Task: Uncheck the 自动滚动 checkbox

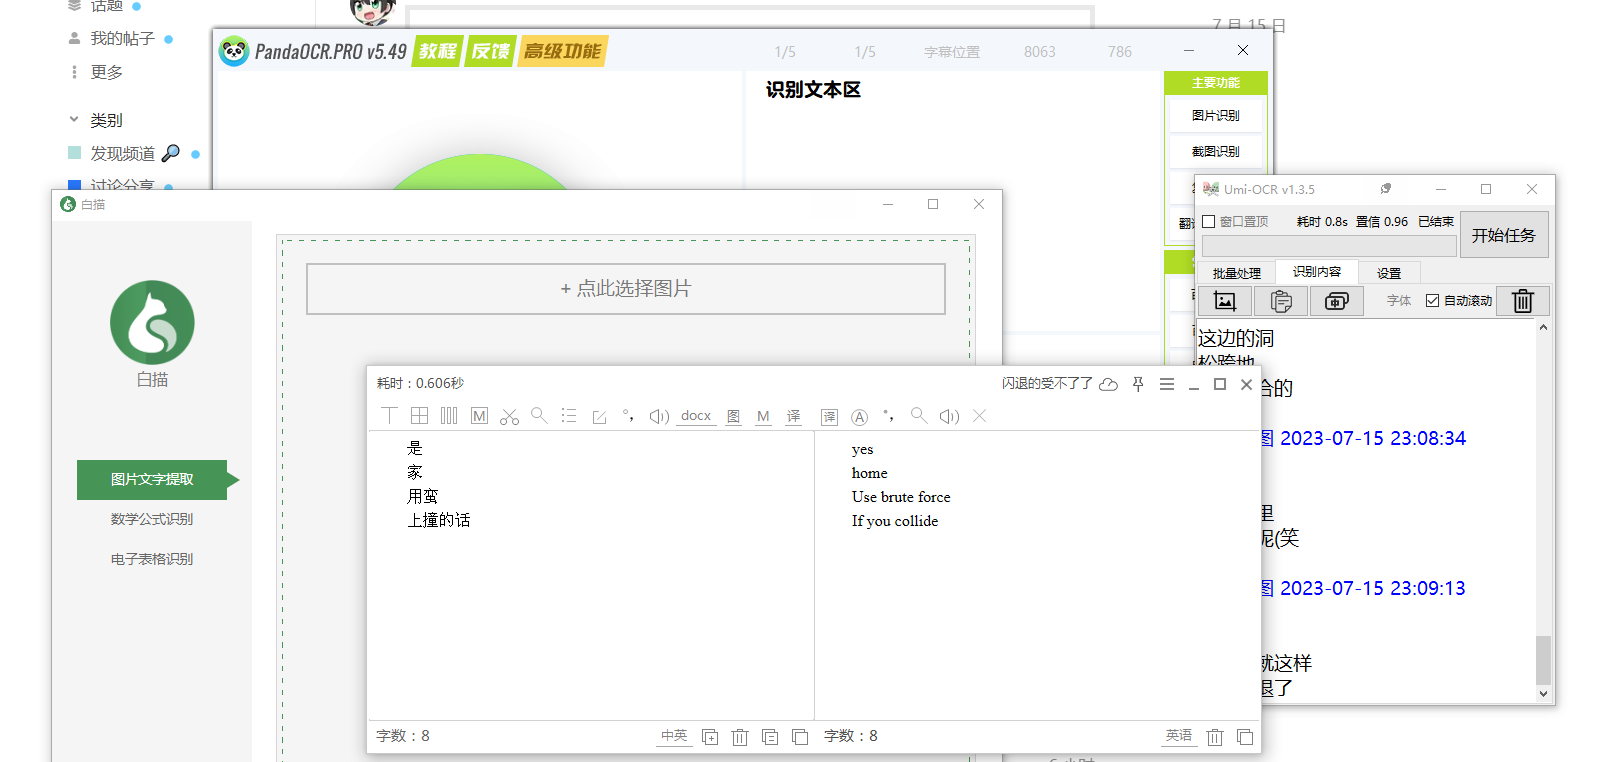Action: click(x=1433, y=301)
